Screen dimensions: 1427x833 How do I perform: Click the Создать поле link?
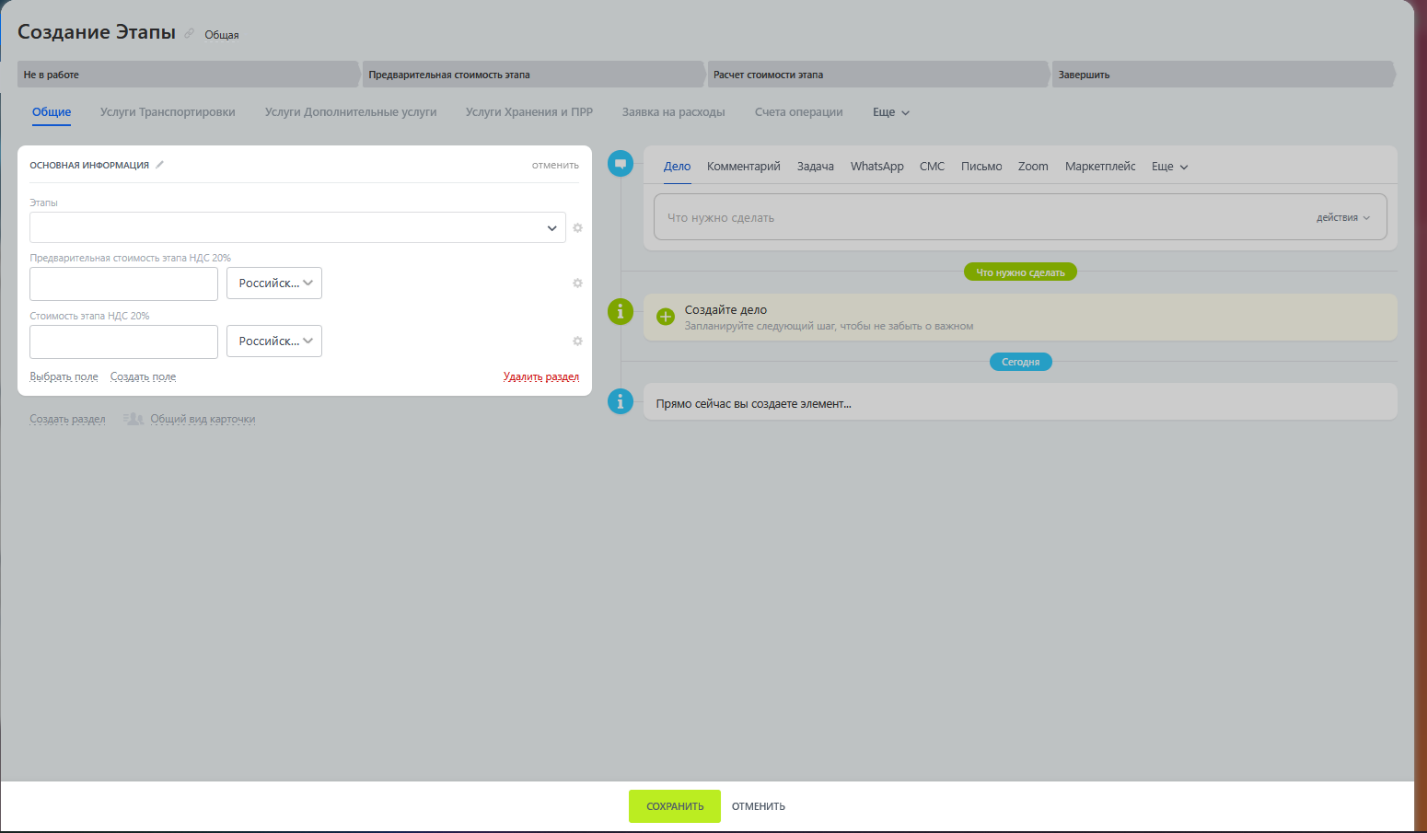[x=143, y=377]
